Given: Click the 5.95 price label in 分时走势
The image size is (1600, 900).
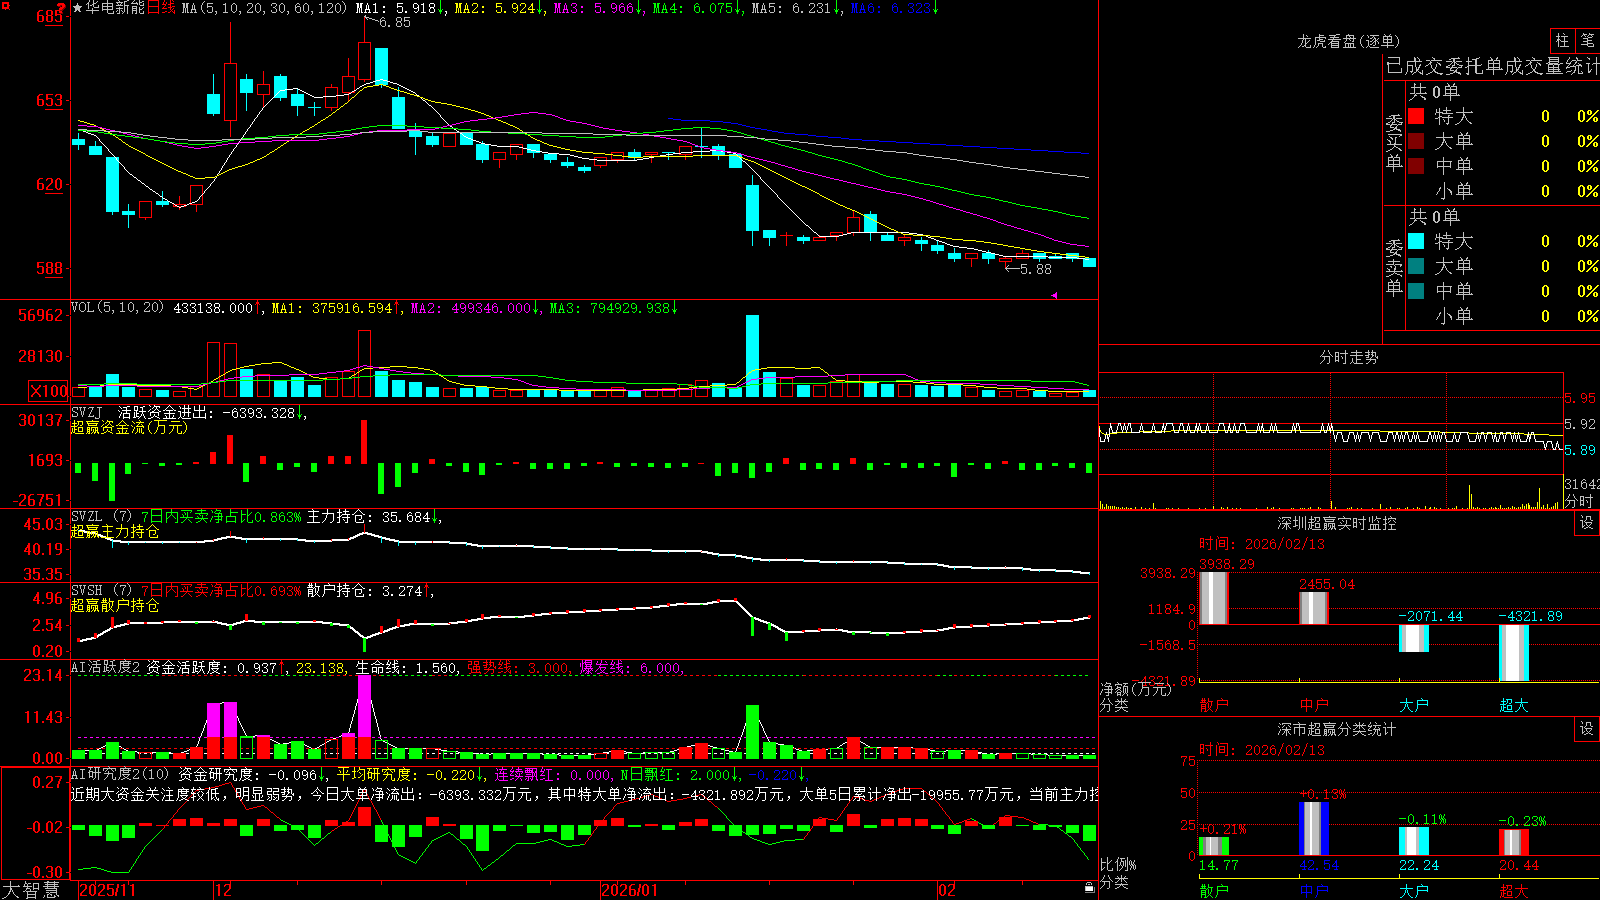Looking at the screenshot, I should pos(1580,398).
